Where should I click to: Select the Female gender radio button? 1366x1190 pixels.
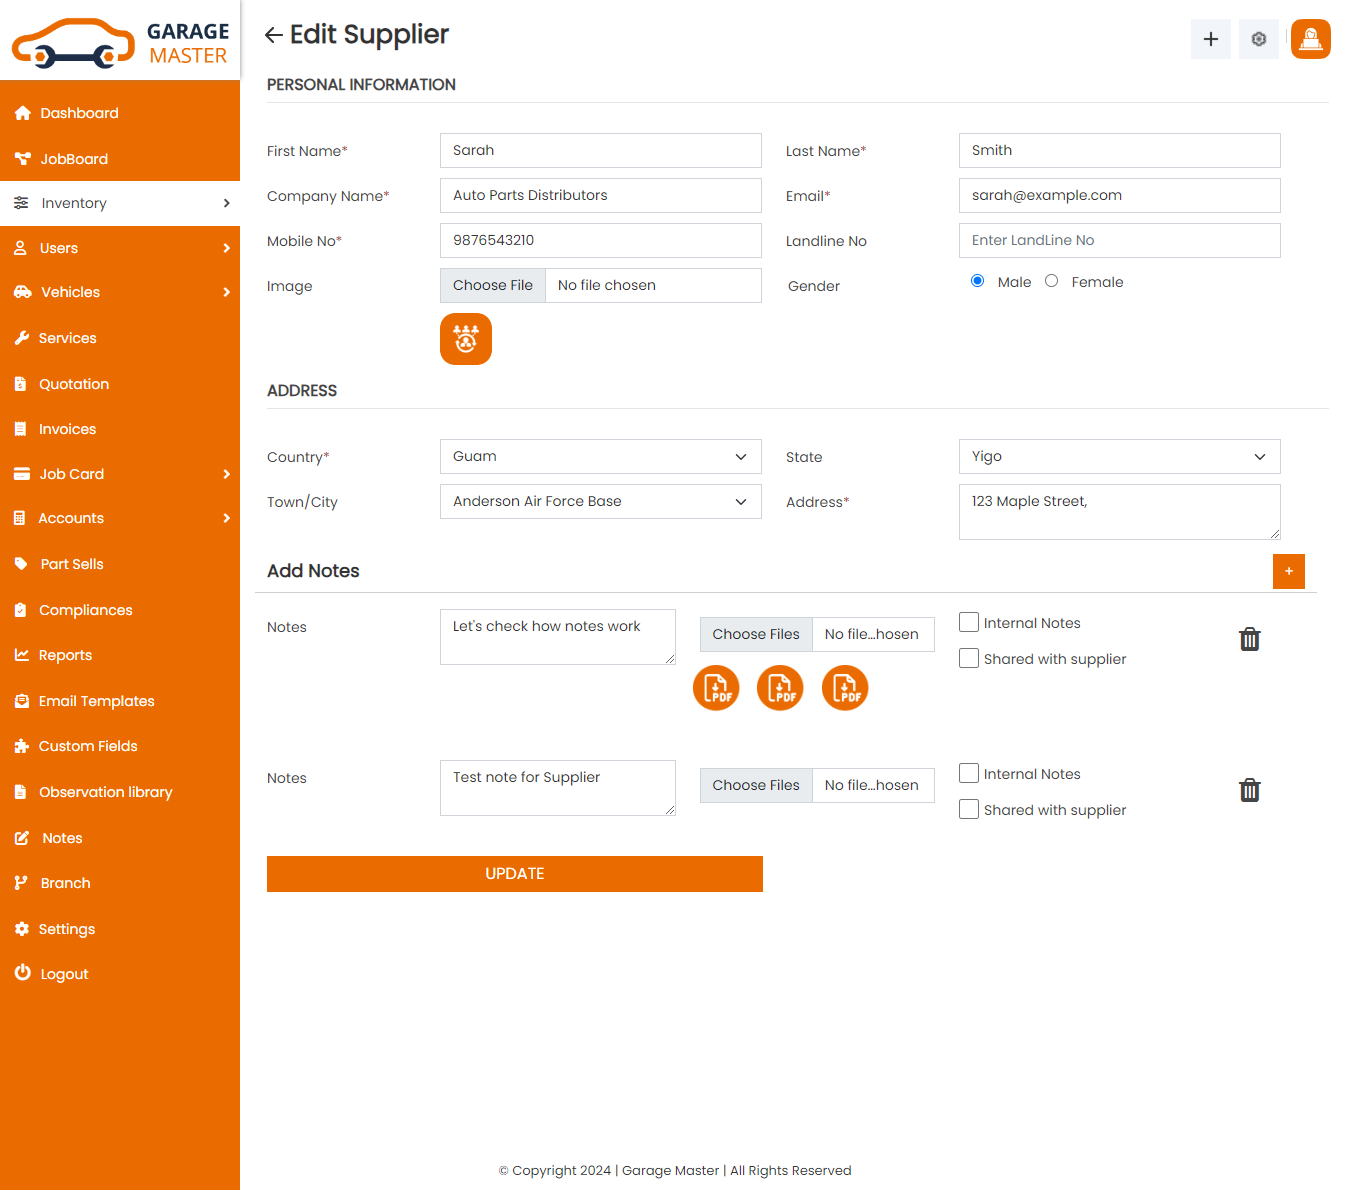(1051, 281)
